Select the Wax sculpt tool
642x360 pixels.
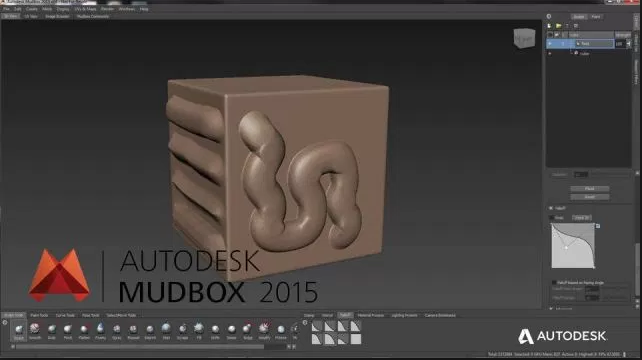(x=166, y=331)
